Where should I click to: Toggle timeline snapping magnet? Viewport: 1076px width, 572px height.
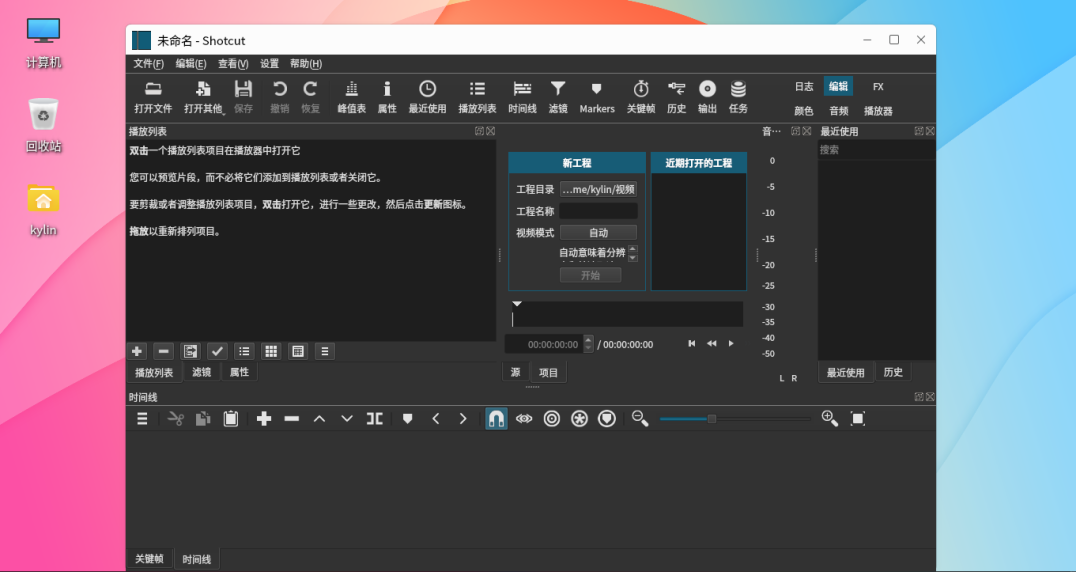point(496,418)
